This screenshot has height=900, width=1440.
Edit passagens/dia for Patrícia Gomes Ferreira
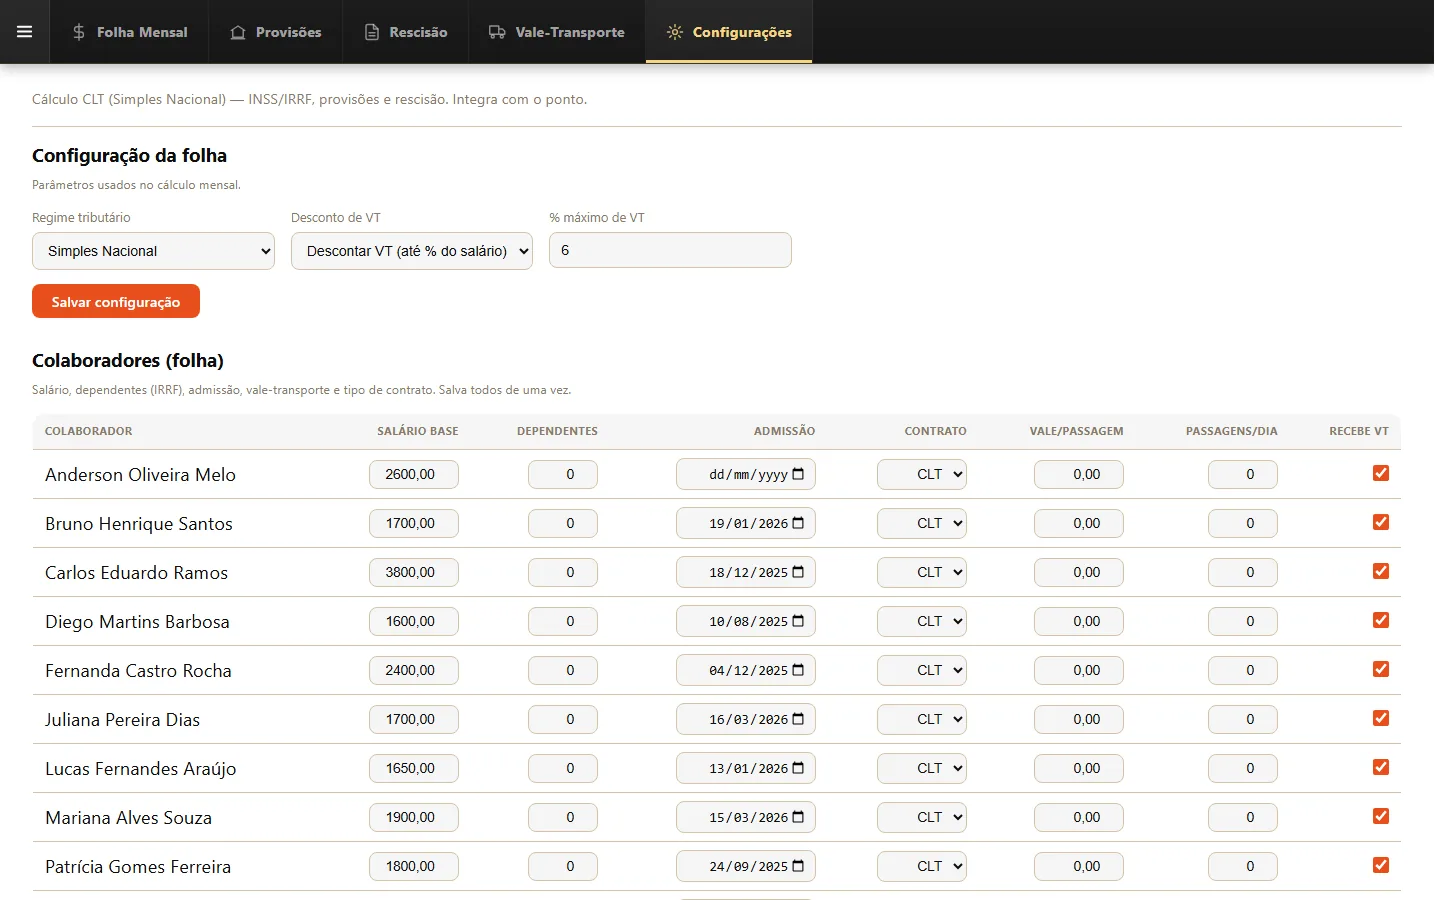tap(1243, 866)
